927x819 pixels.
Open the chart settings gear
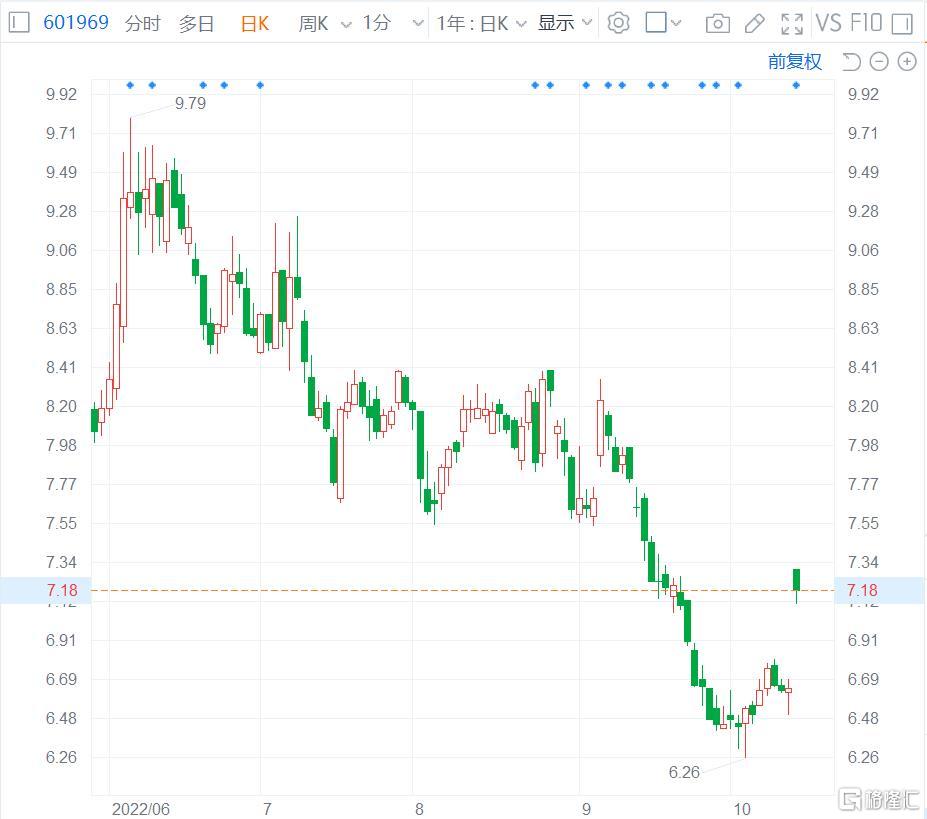618,23
